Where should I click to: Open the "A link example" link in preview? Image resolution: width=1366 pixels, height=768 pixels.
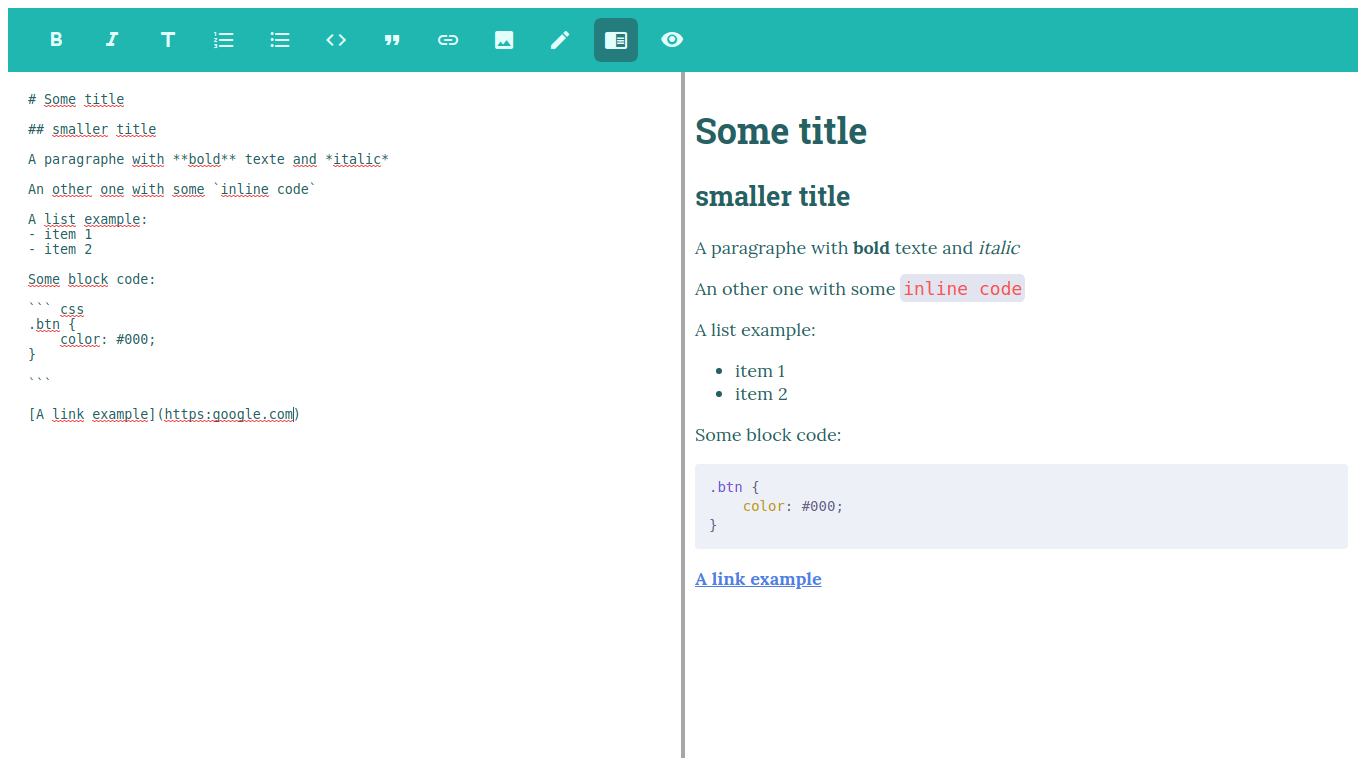(x=757, y=578)
